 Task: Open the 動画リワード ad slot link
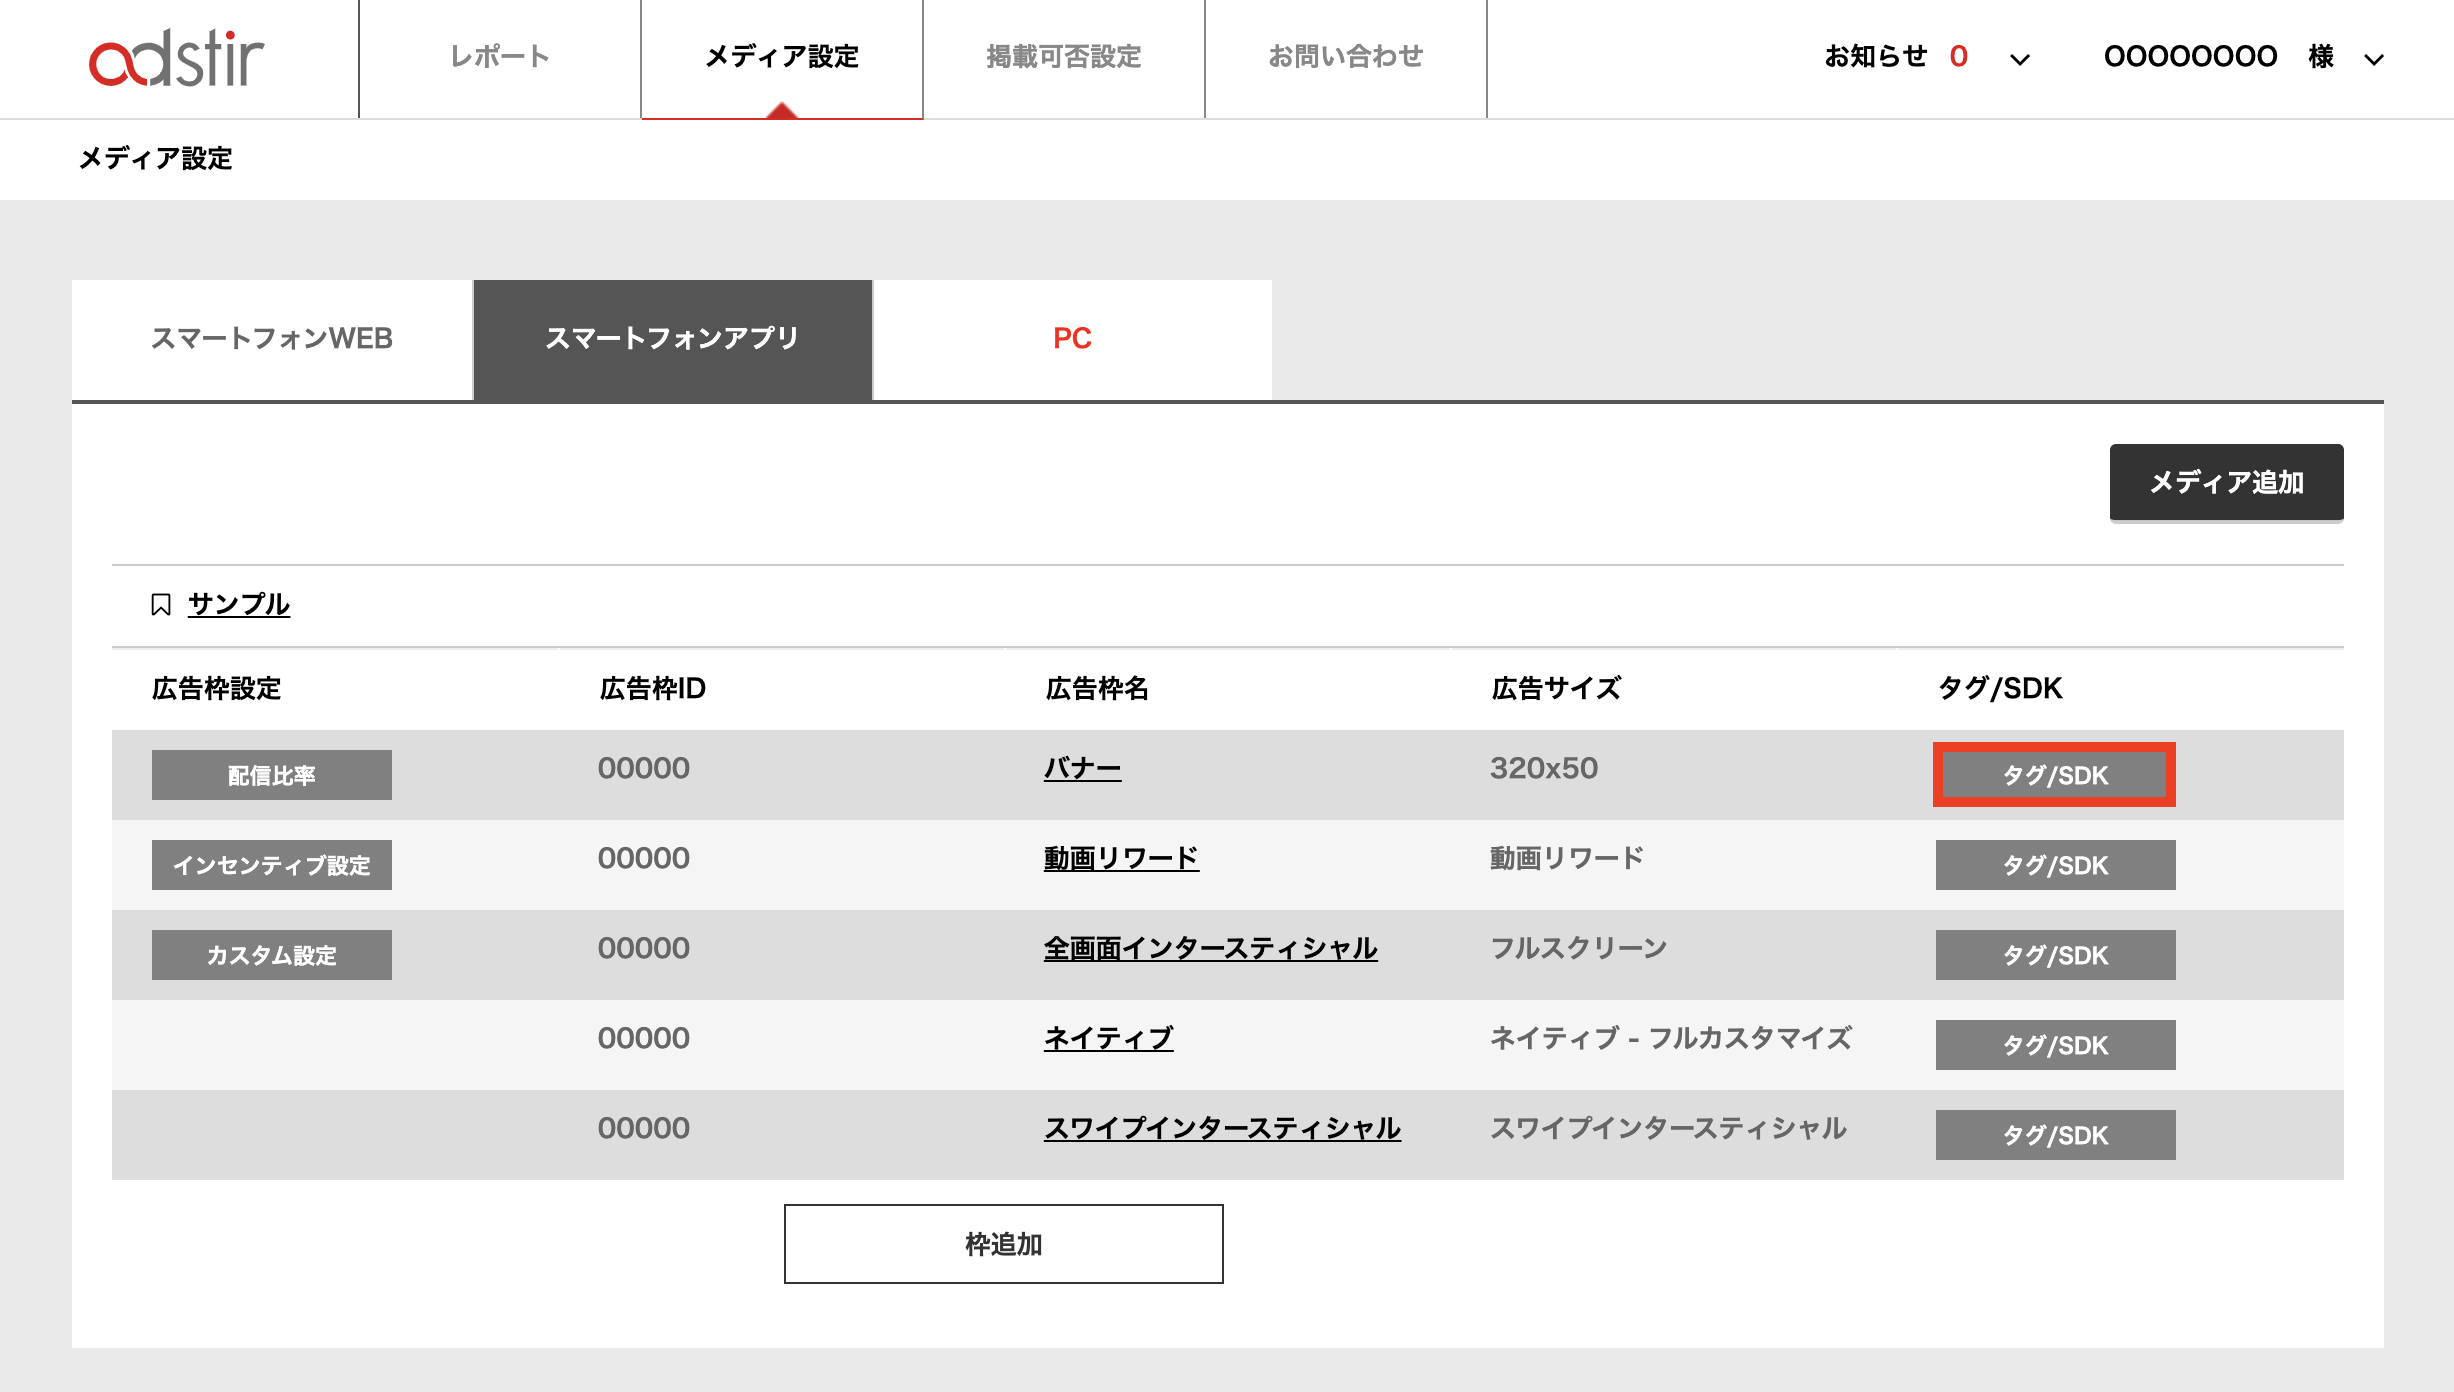(1121, 858)
